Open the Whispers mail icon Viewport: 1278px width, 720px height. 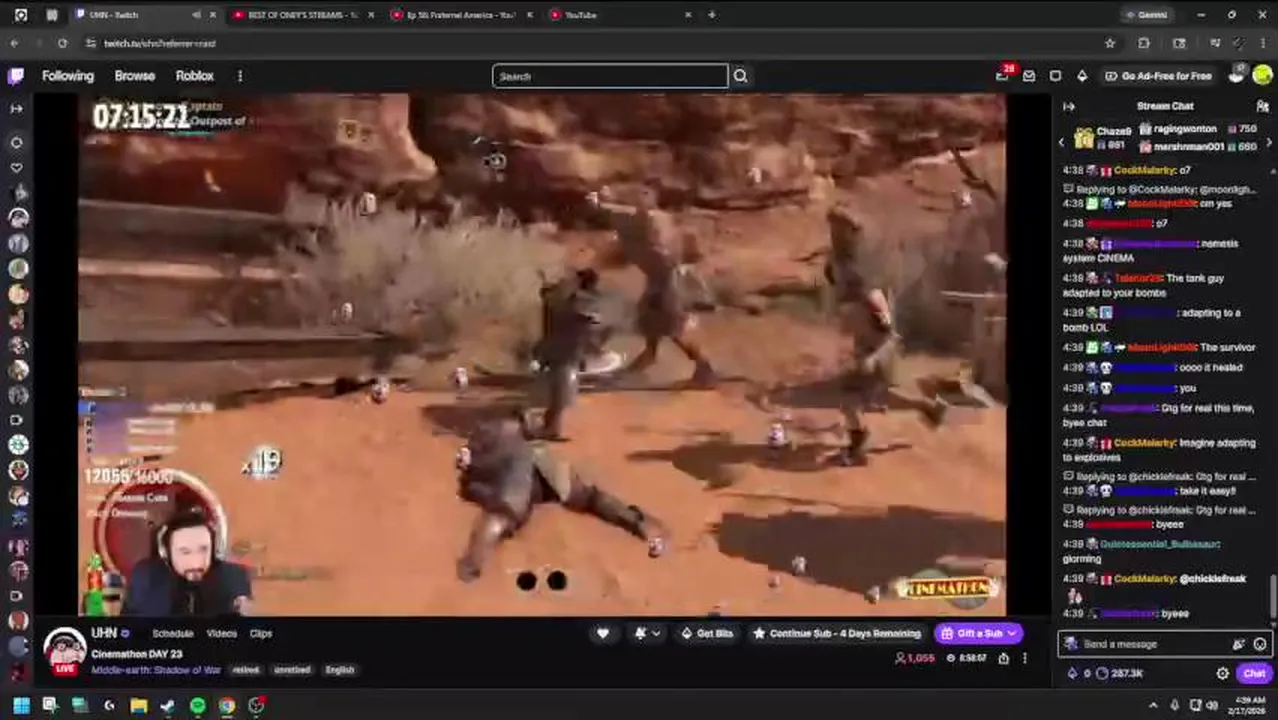pos(1029,76)
